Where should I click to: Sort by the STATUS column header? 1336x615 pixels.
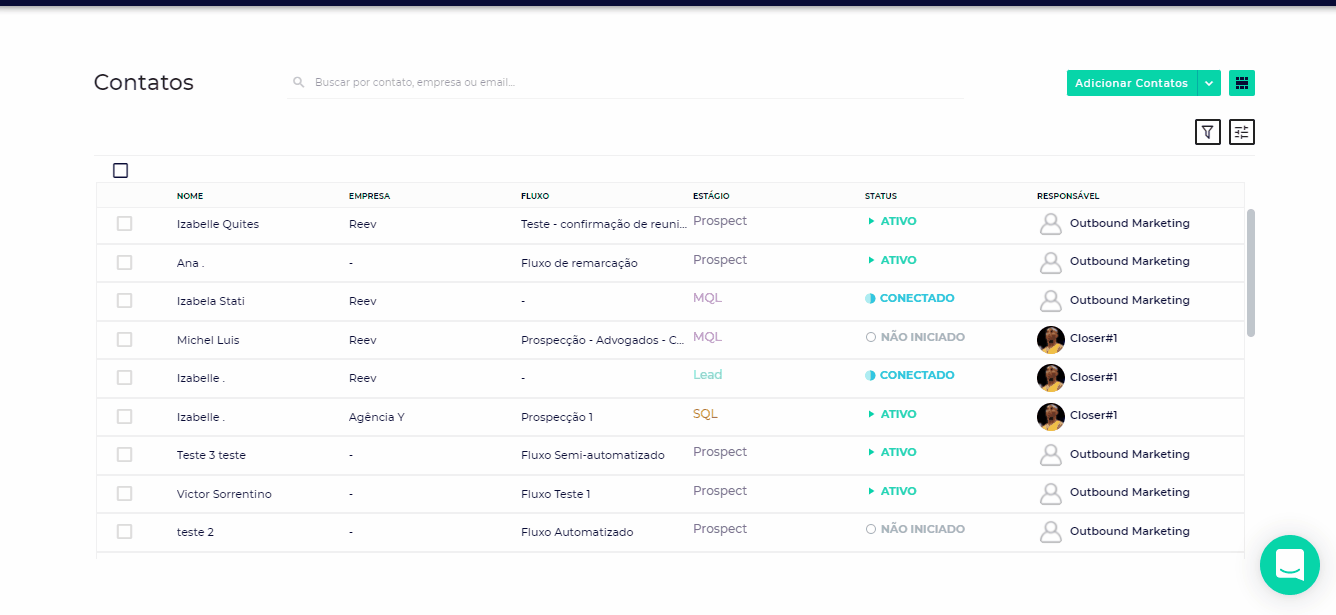pos(880,196)
